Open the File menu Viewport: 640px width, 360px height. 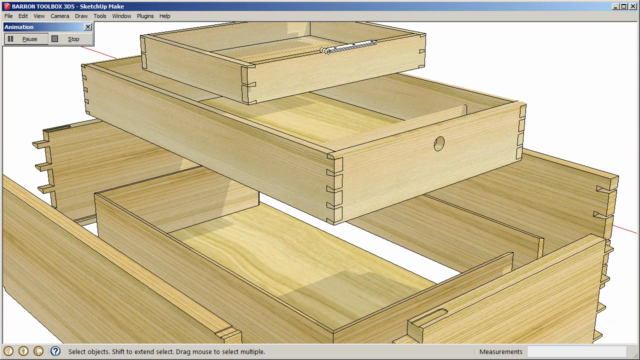click(x=9, y=16)
